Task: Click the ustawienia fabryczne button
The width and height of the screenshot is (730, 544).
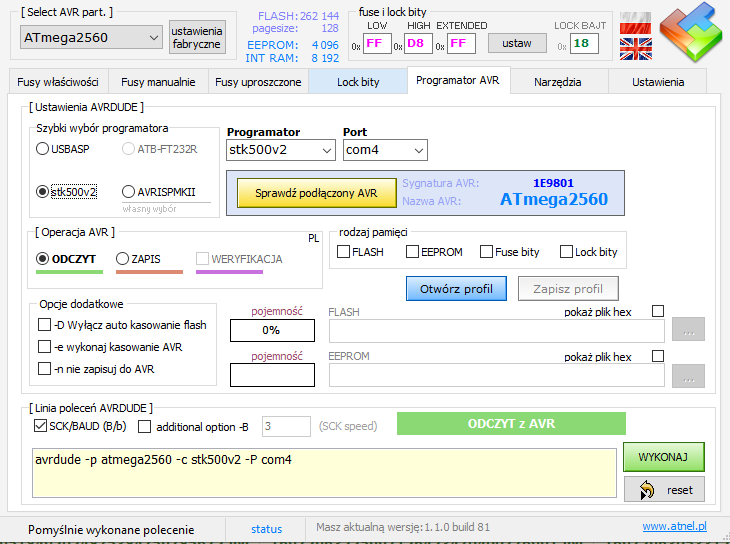Action: [197, 37]
